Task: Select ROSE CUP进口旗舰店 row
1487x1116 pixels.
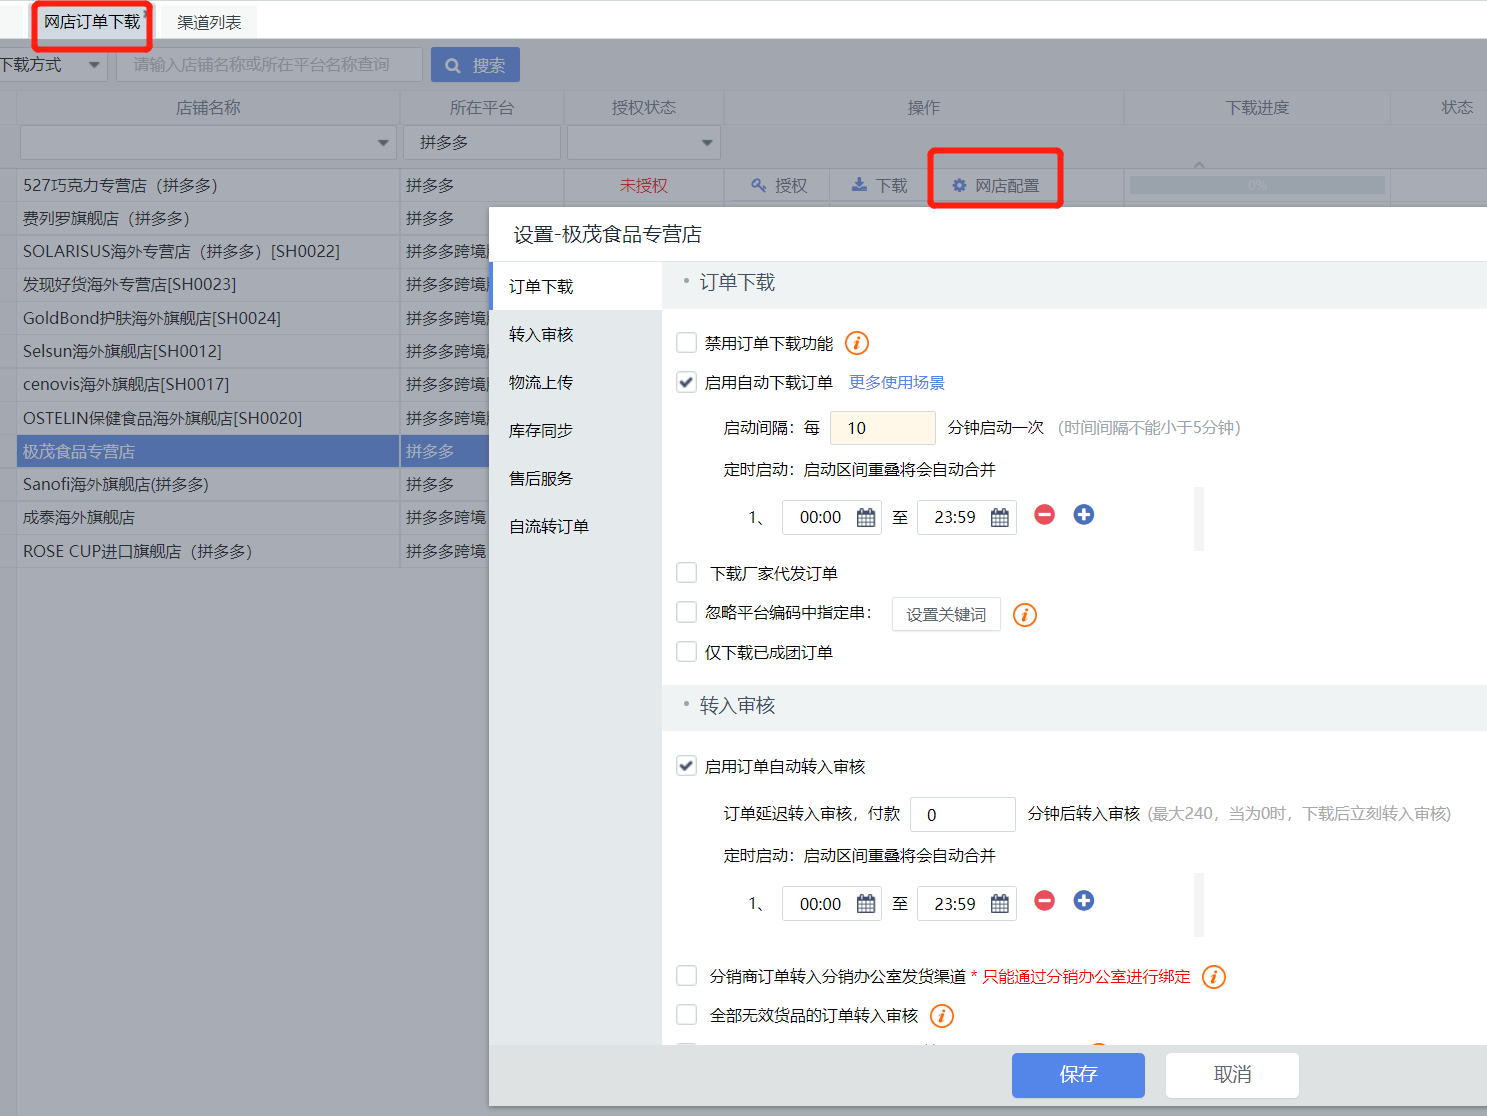Action: coord(208,551)
